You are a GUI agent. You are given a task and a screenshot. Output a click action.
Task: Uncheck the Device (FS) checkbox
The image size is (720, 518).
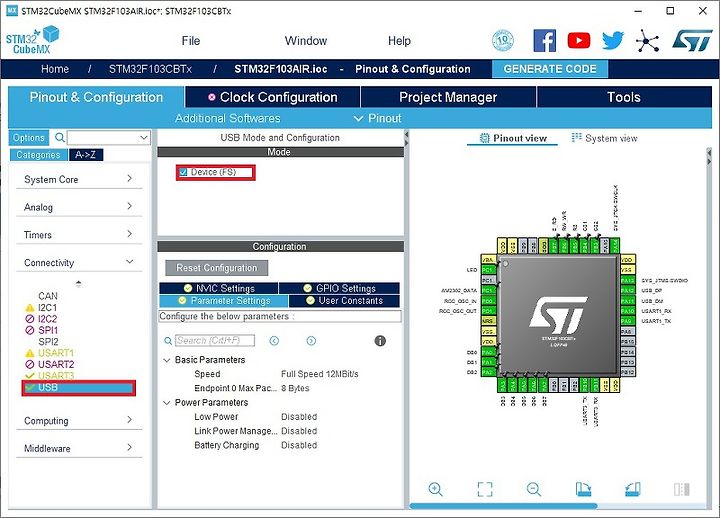[x=184, y=172]
